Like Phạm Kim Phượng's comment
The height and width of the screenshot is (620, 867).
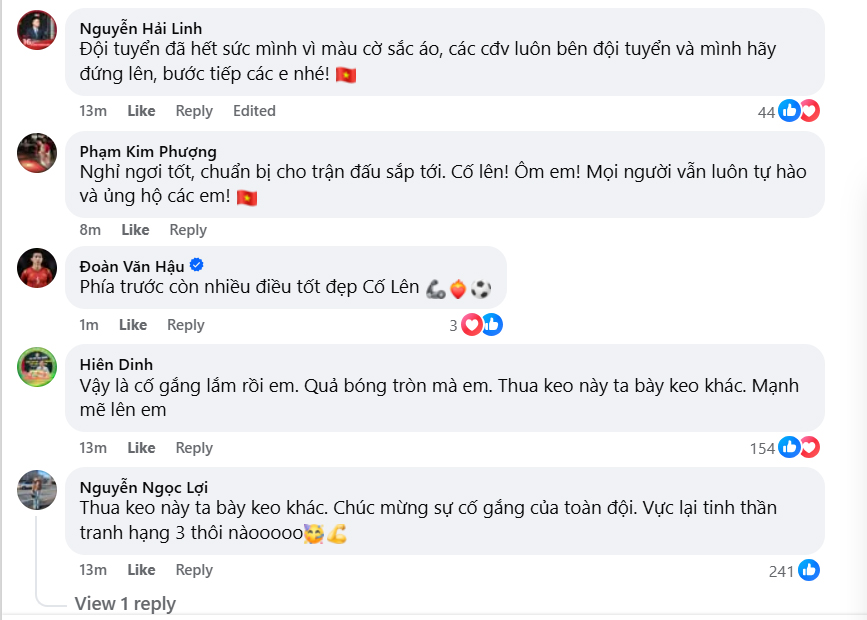point(136,229)
